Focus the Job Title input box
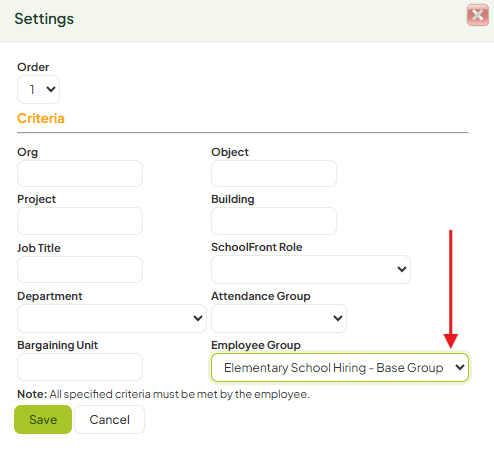The width and height of the screenshot is (494, 450). click(x=80, y=269)
